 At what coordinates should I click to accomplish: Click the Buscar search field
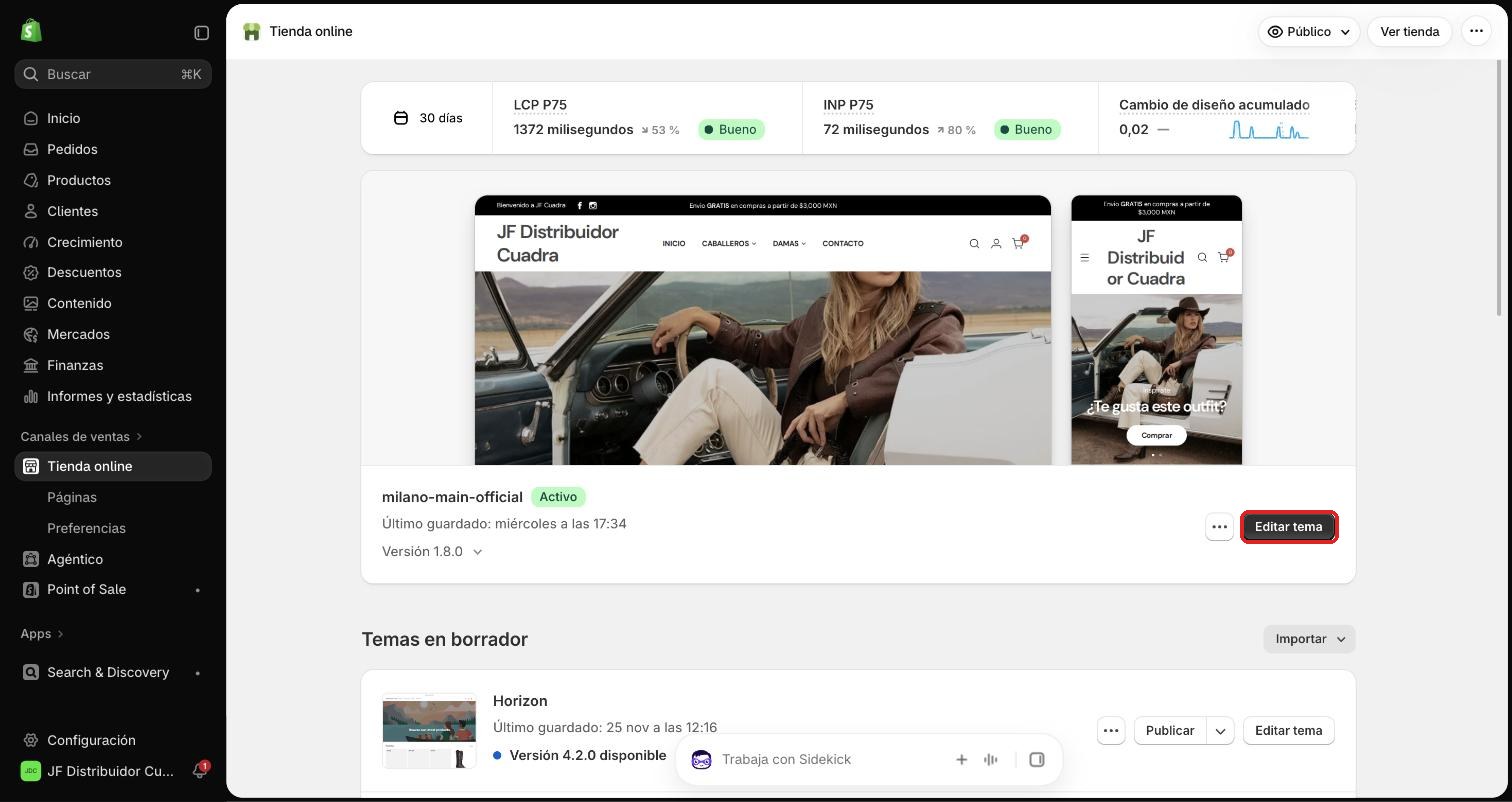(113, 74)
